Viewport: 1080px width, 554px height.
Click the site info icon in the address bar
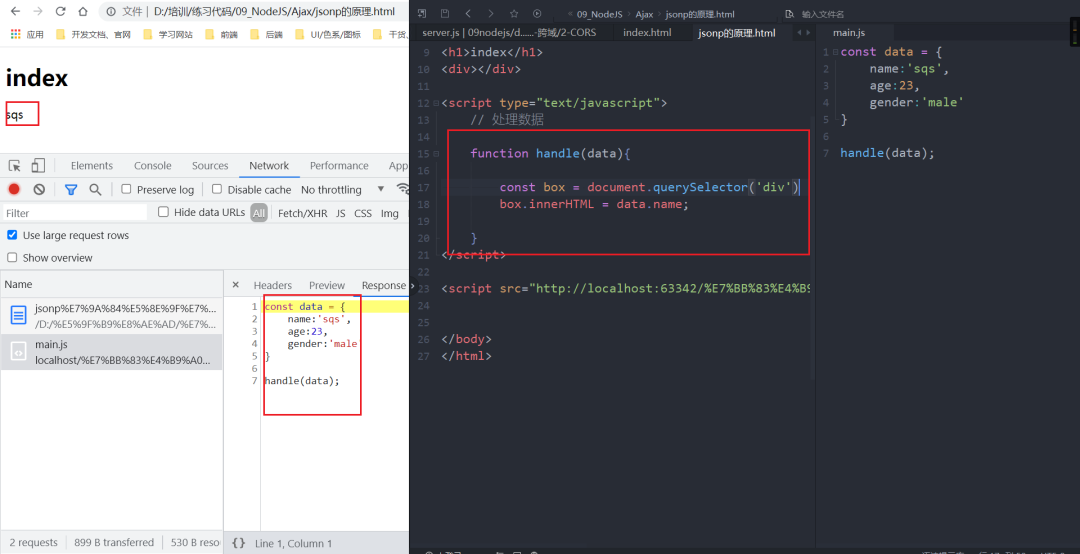111,12
